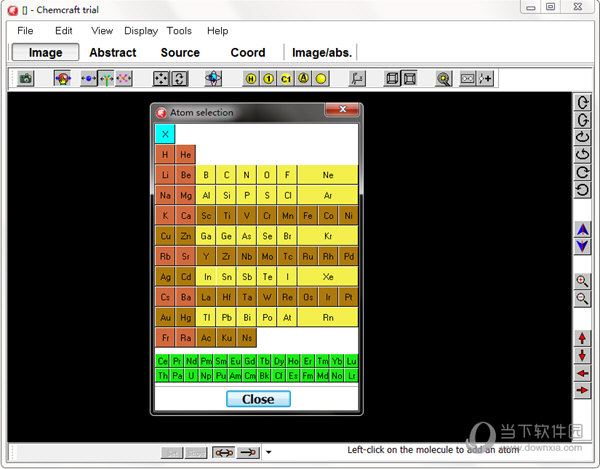This screenshot has height=469, width=600.
Task: Click the yellow C1 label icon
Action: pyautogui.click(x=286, y=79)
